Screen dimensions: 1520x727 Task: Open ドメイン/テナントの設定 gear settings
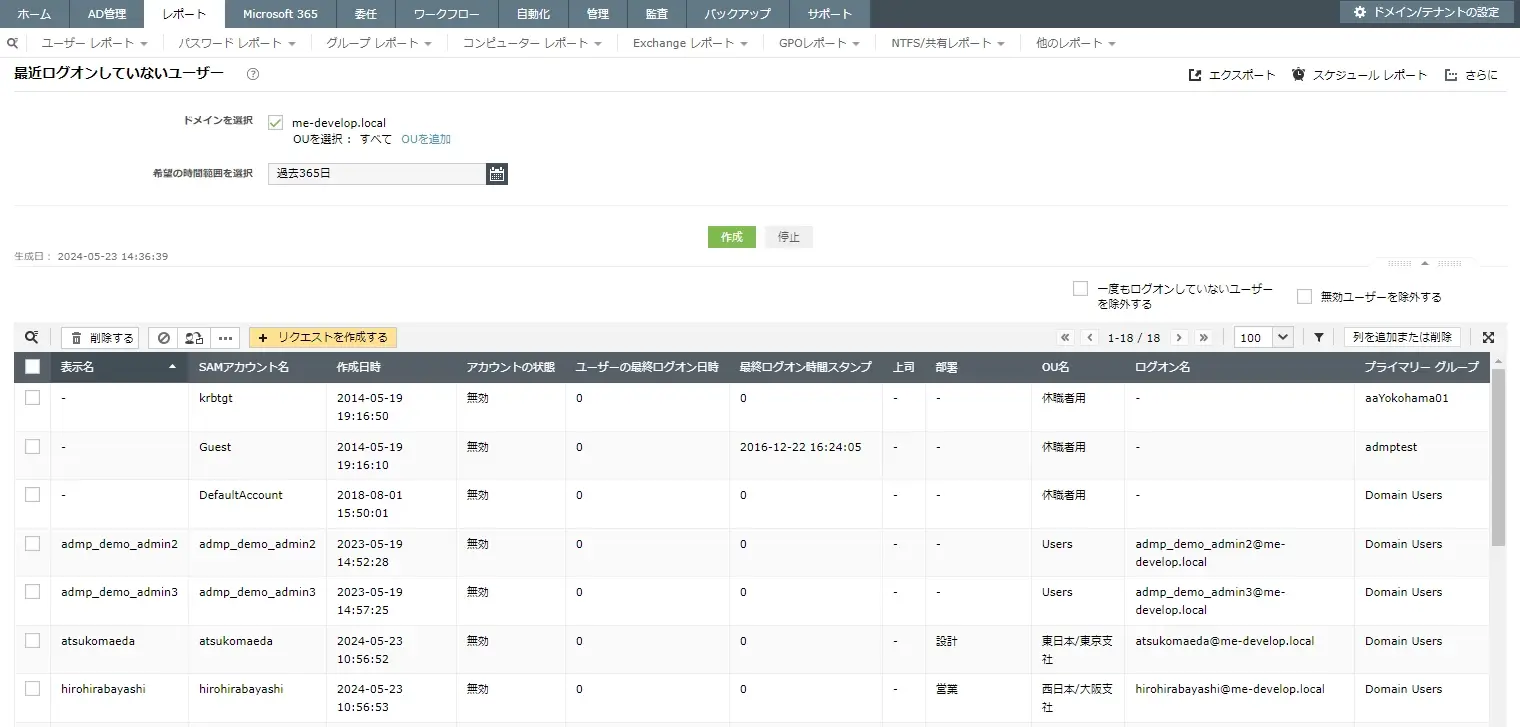click(x=1426, y=12)
